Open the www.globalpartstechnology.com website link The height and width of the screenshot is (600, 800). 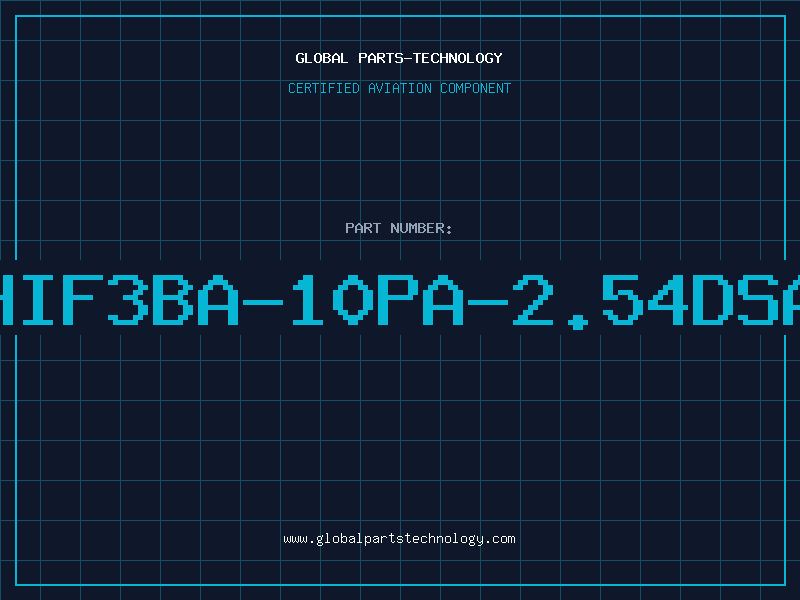[x=399, y=539]
